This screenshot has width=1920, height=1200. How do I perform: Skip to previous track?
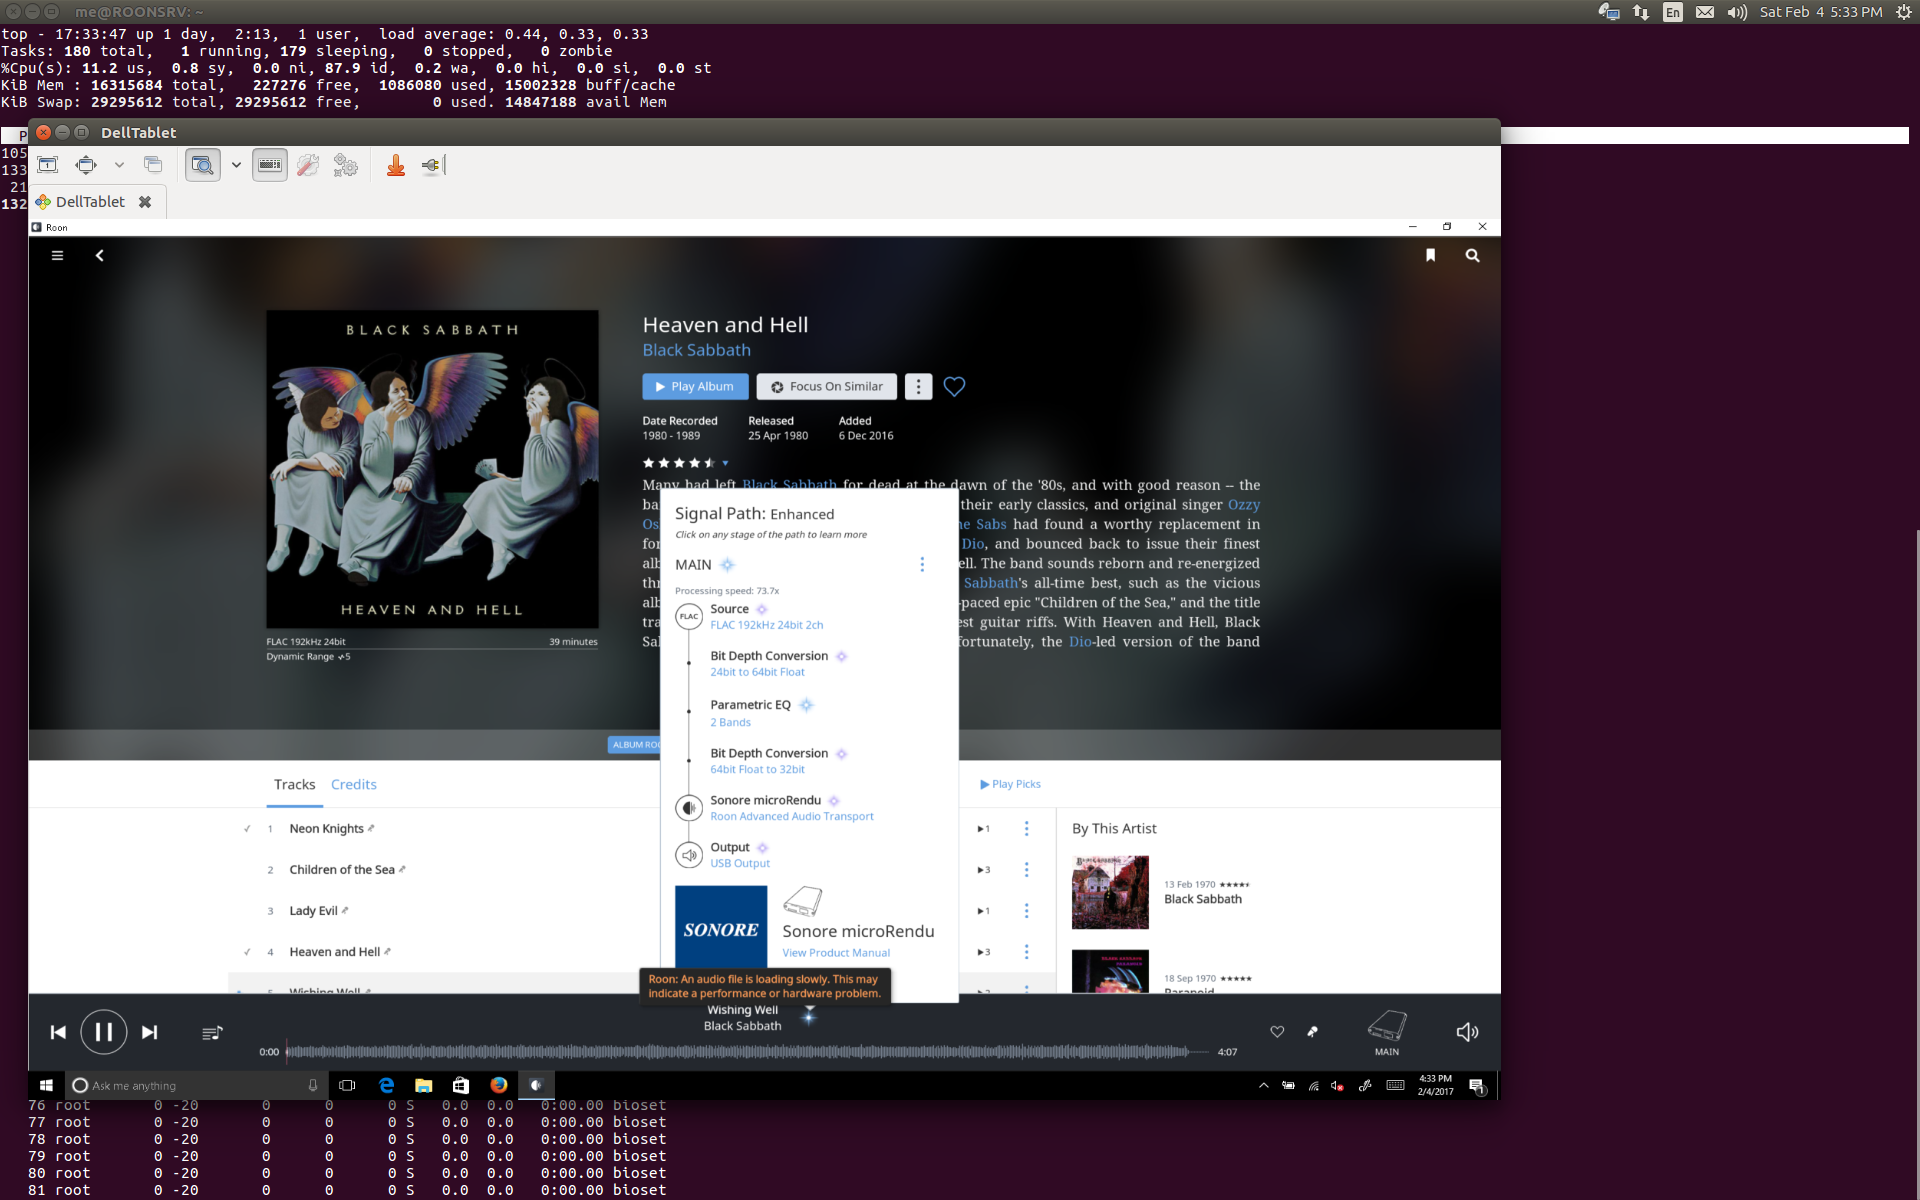click(58, 1032)
